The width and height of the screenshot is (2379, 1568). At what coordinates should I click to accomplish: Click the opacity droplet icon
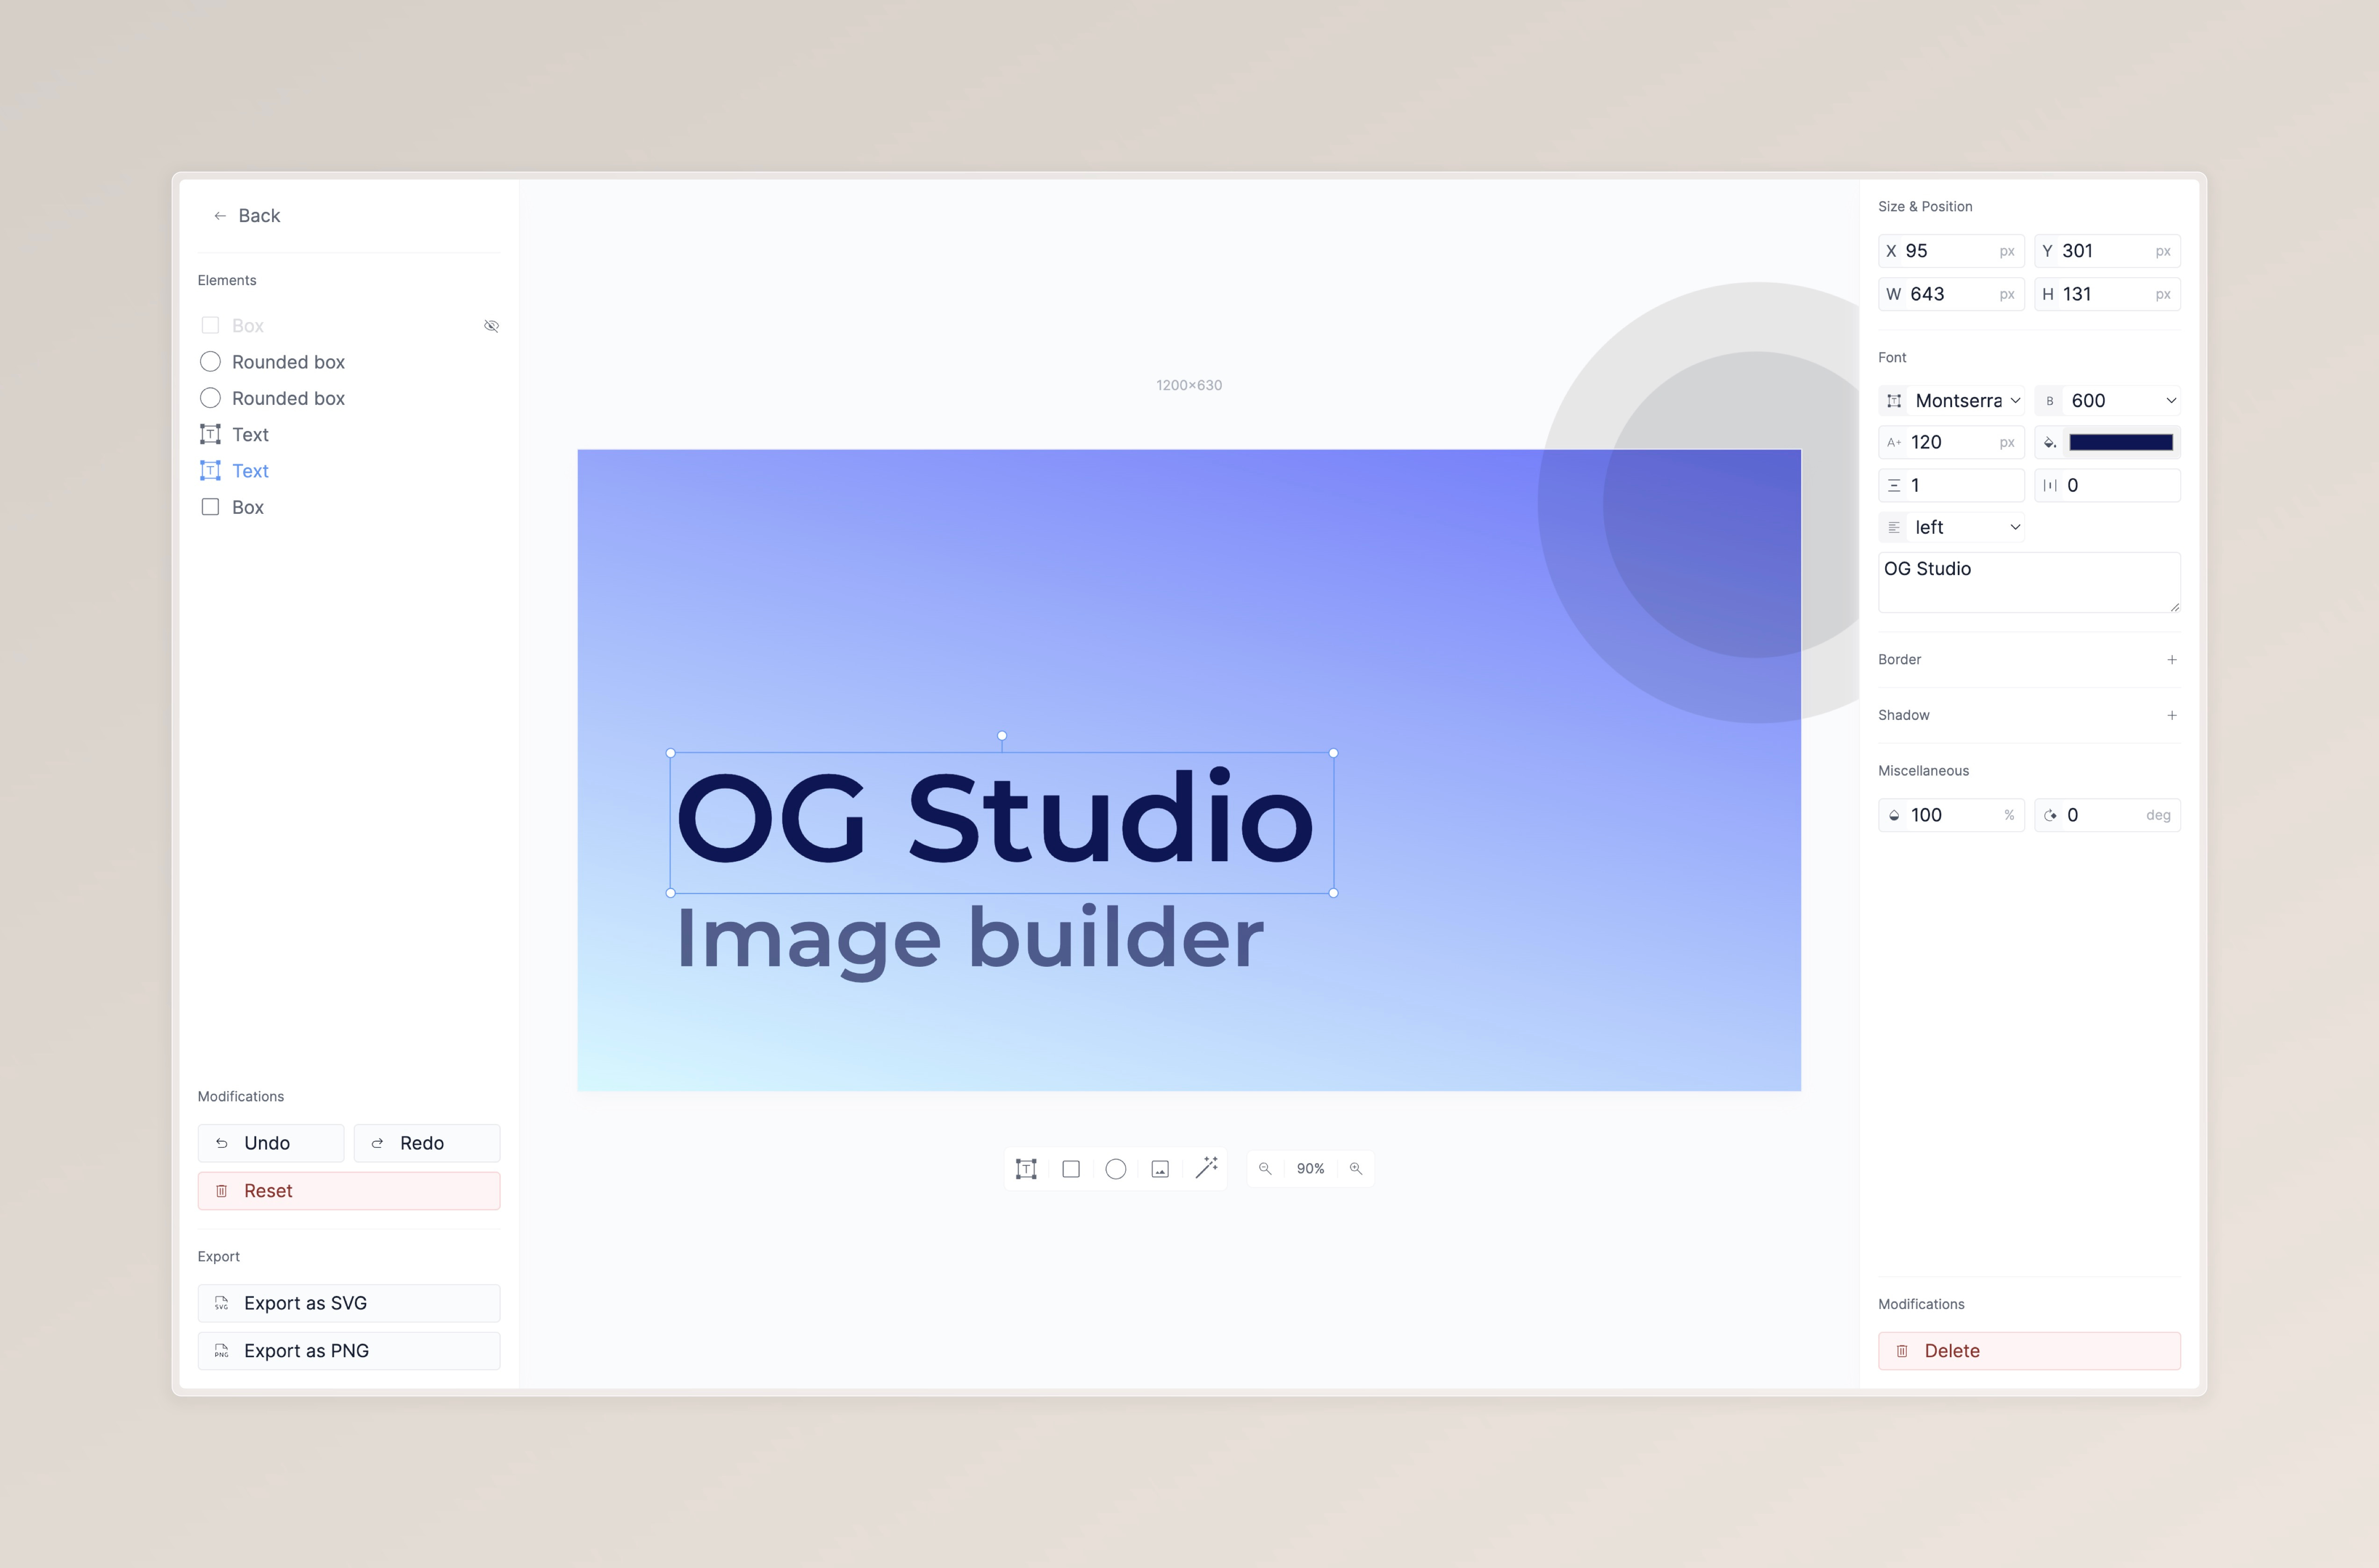[1894, 815]
